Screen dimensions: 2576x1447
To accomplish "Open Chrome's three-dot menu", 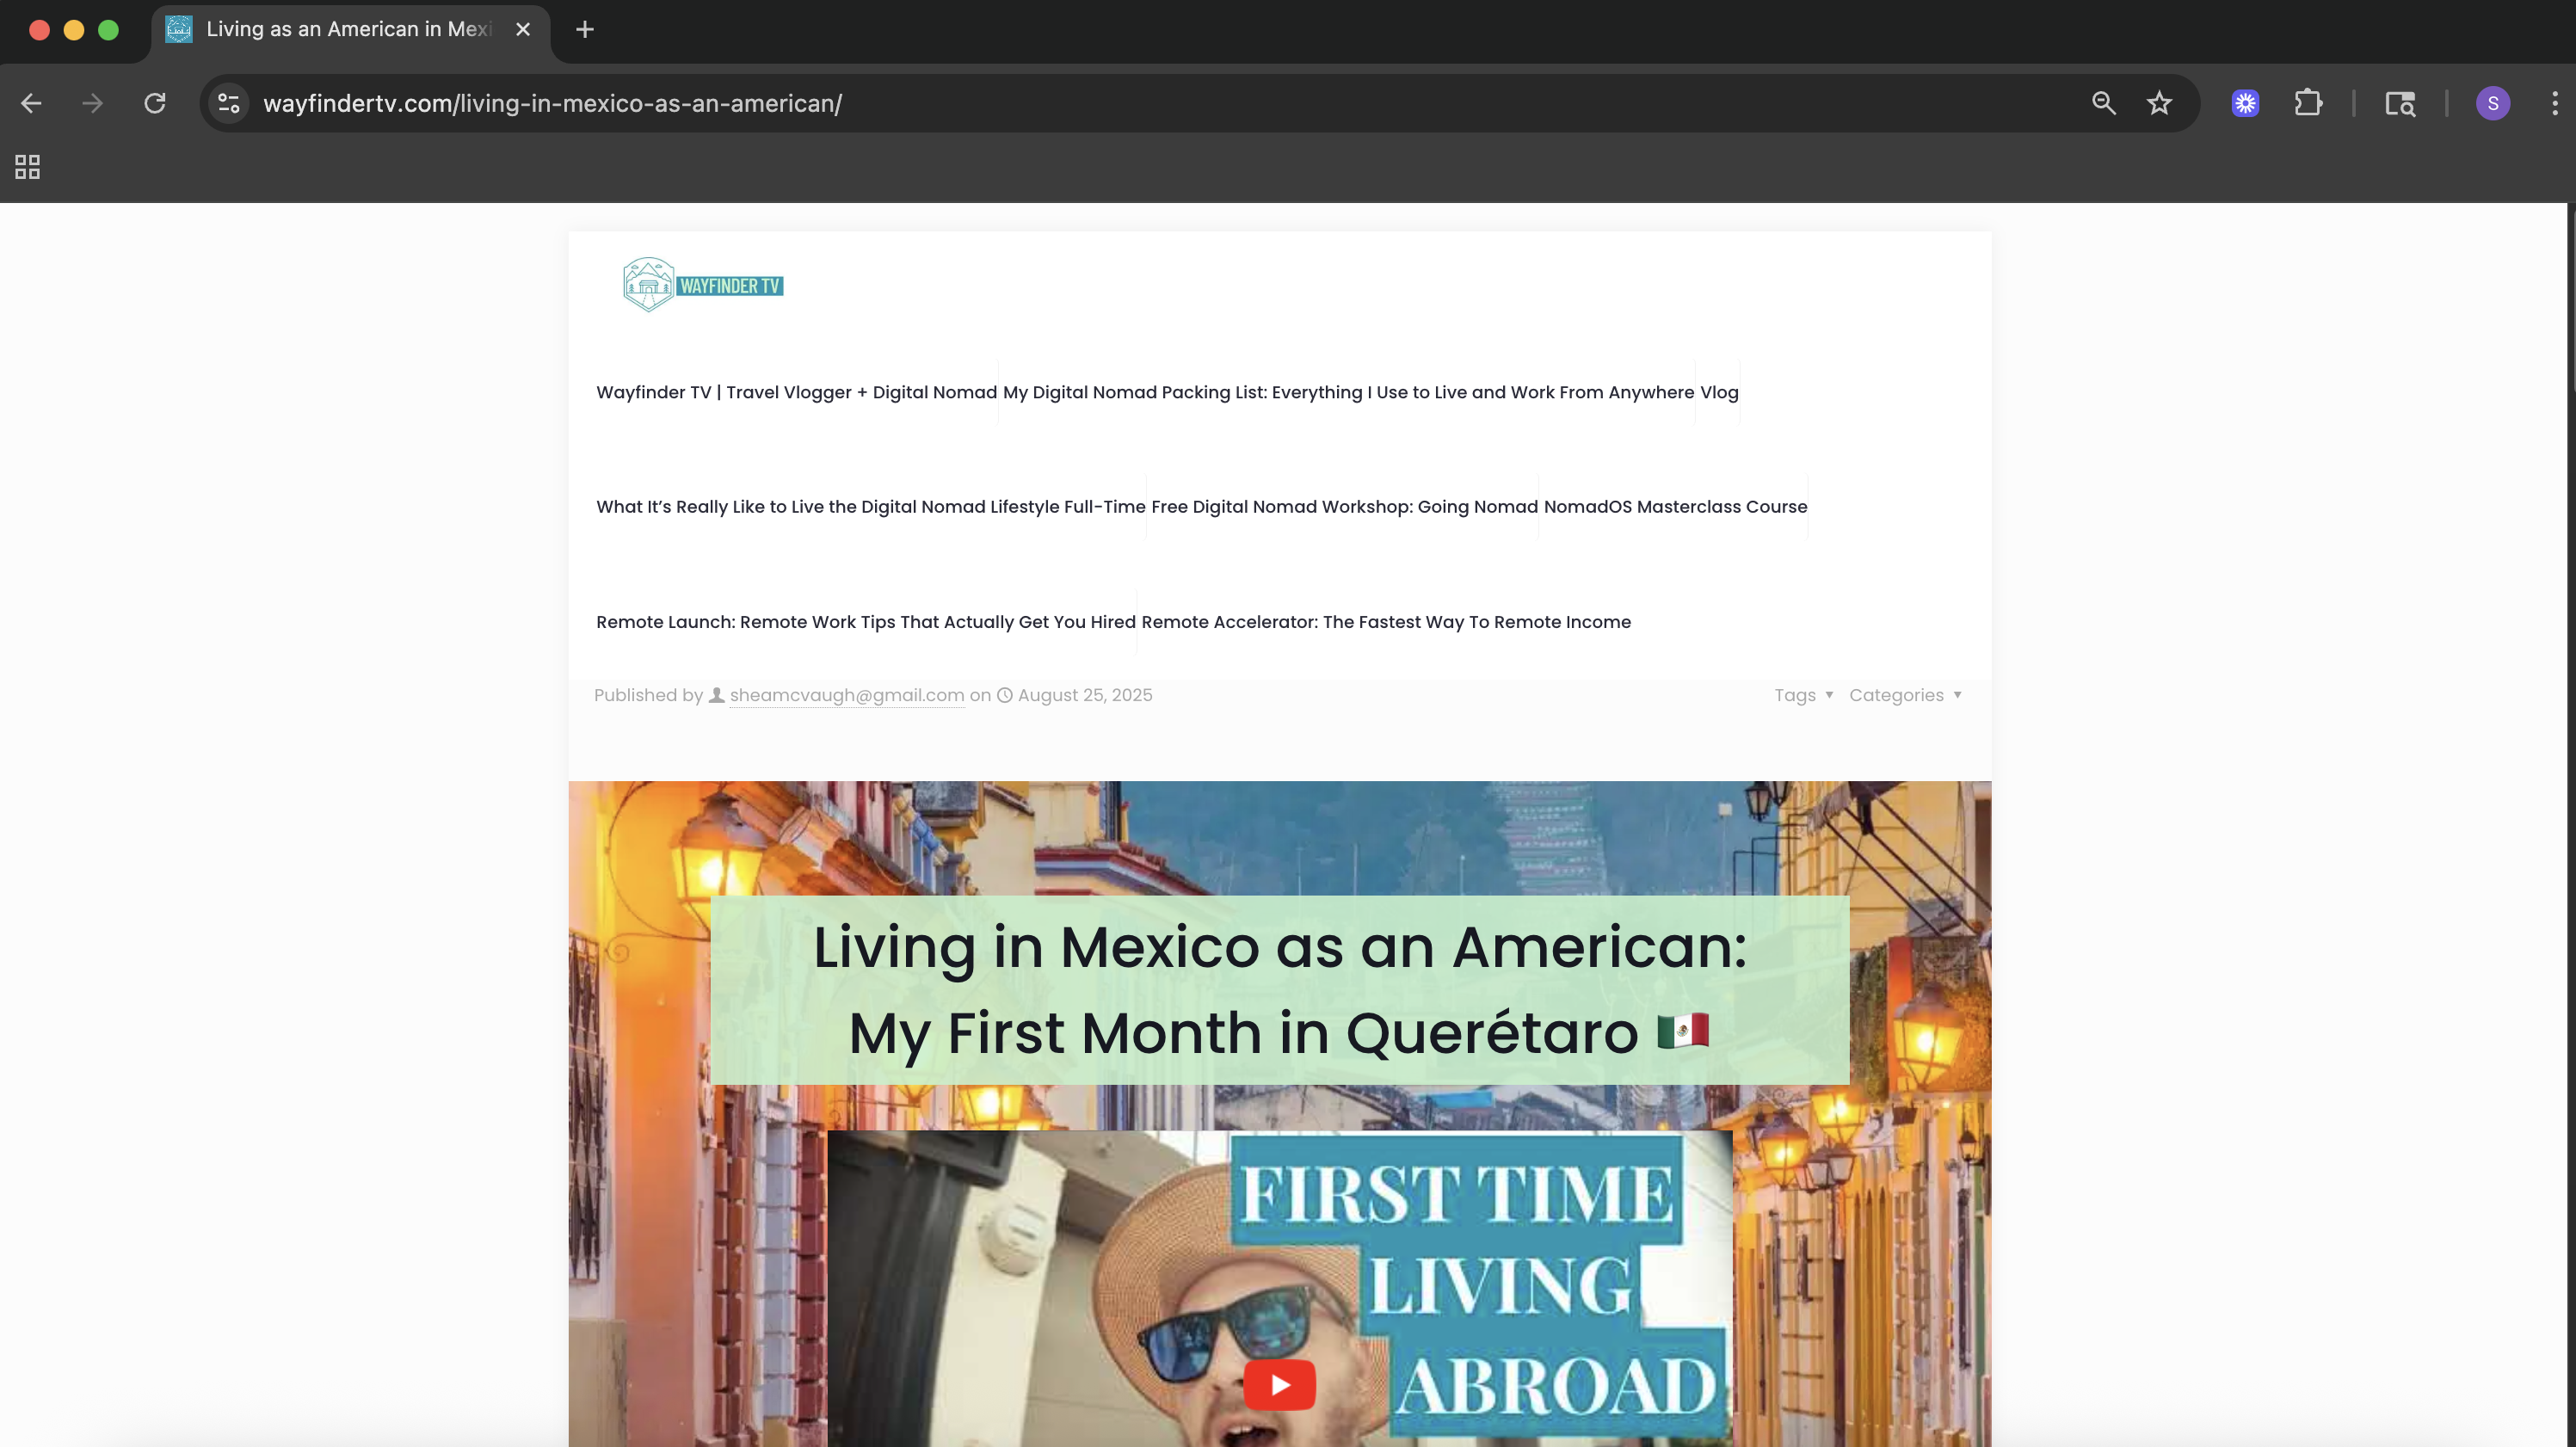I will (2555, 103).
